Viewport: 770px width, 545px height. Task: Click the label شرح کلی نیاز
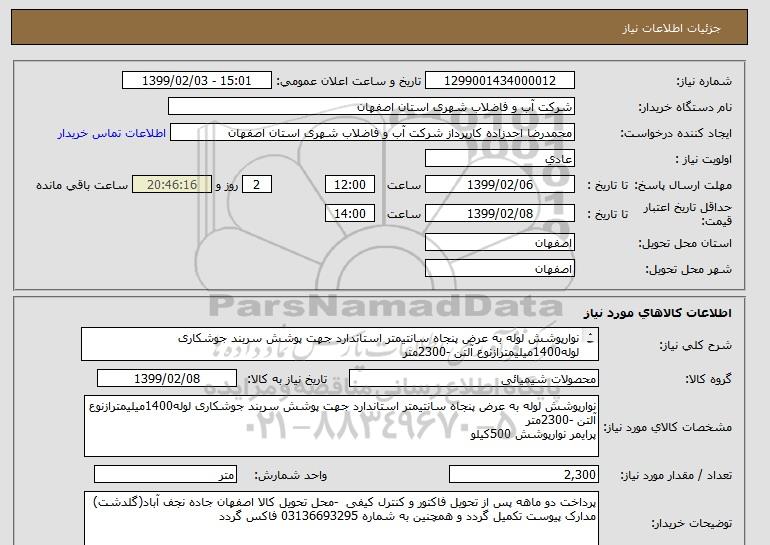695,345
